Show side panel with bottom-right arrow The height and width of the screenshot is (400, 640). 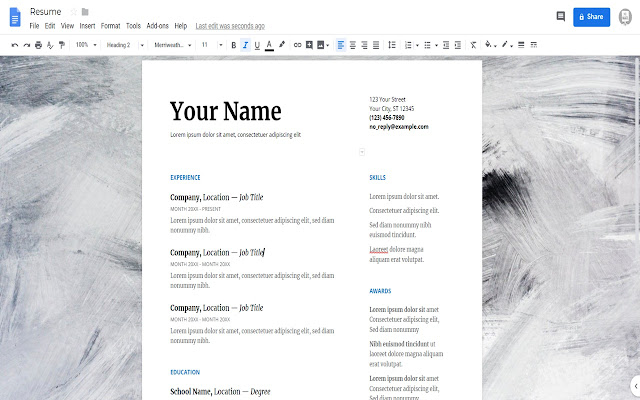(636, 386)
